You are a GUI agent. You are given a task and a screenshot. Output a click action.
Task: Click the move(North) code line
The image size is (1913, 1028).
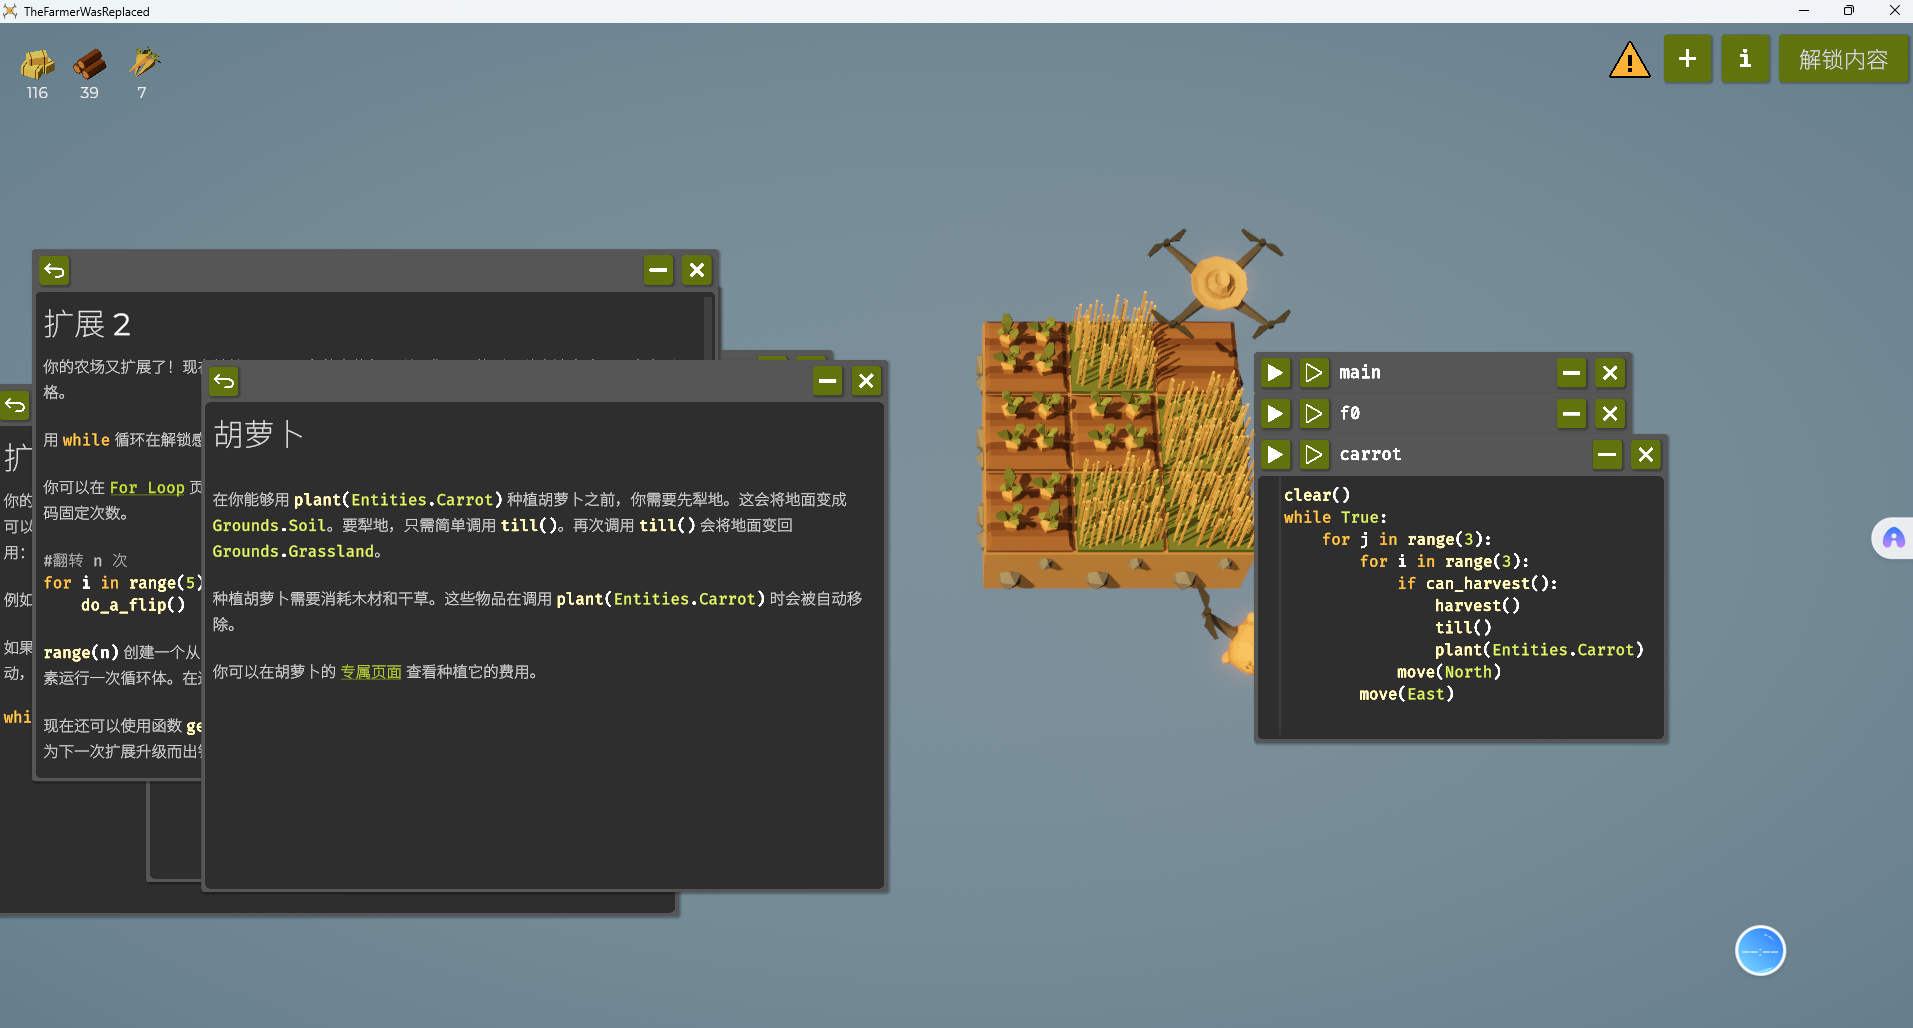pos(1449,672)
